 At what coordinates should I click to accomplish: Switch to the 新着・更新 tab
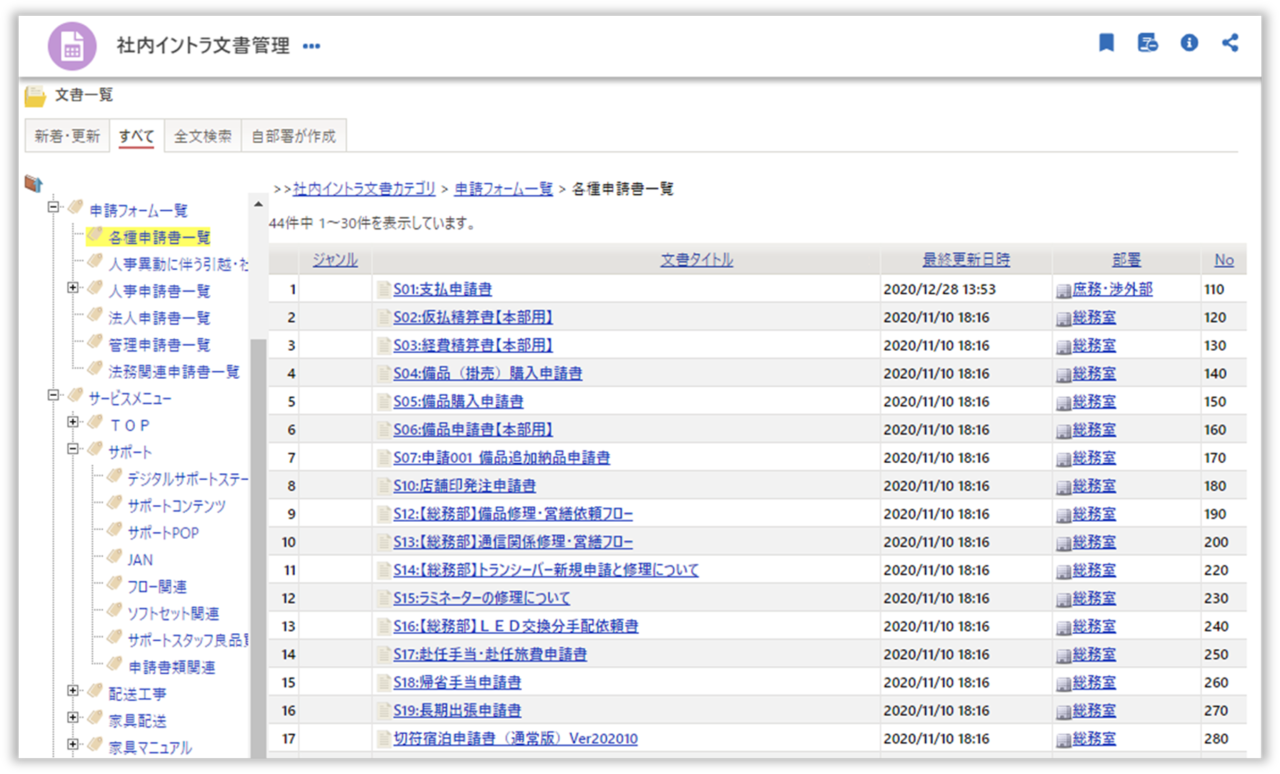click(67, 137)
